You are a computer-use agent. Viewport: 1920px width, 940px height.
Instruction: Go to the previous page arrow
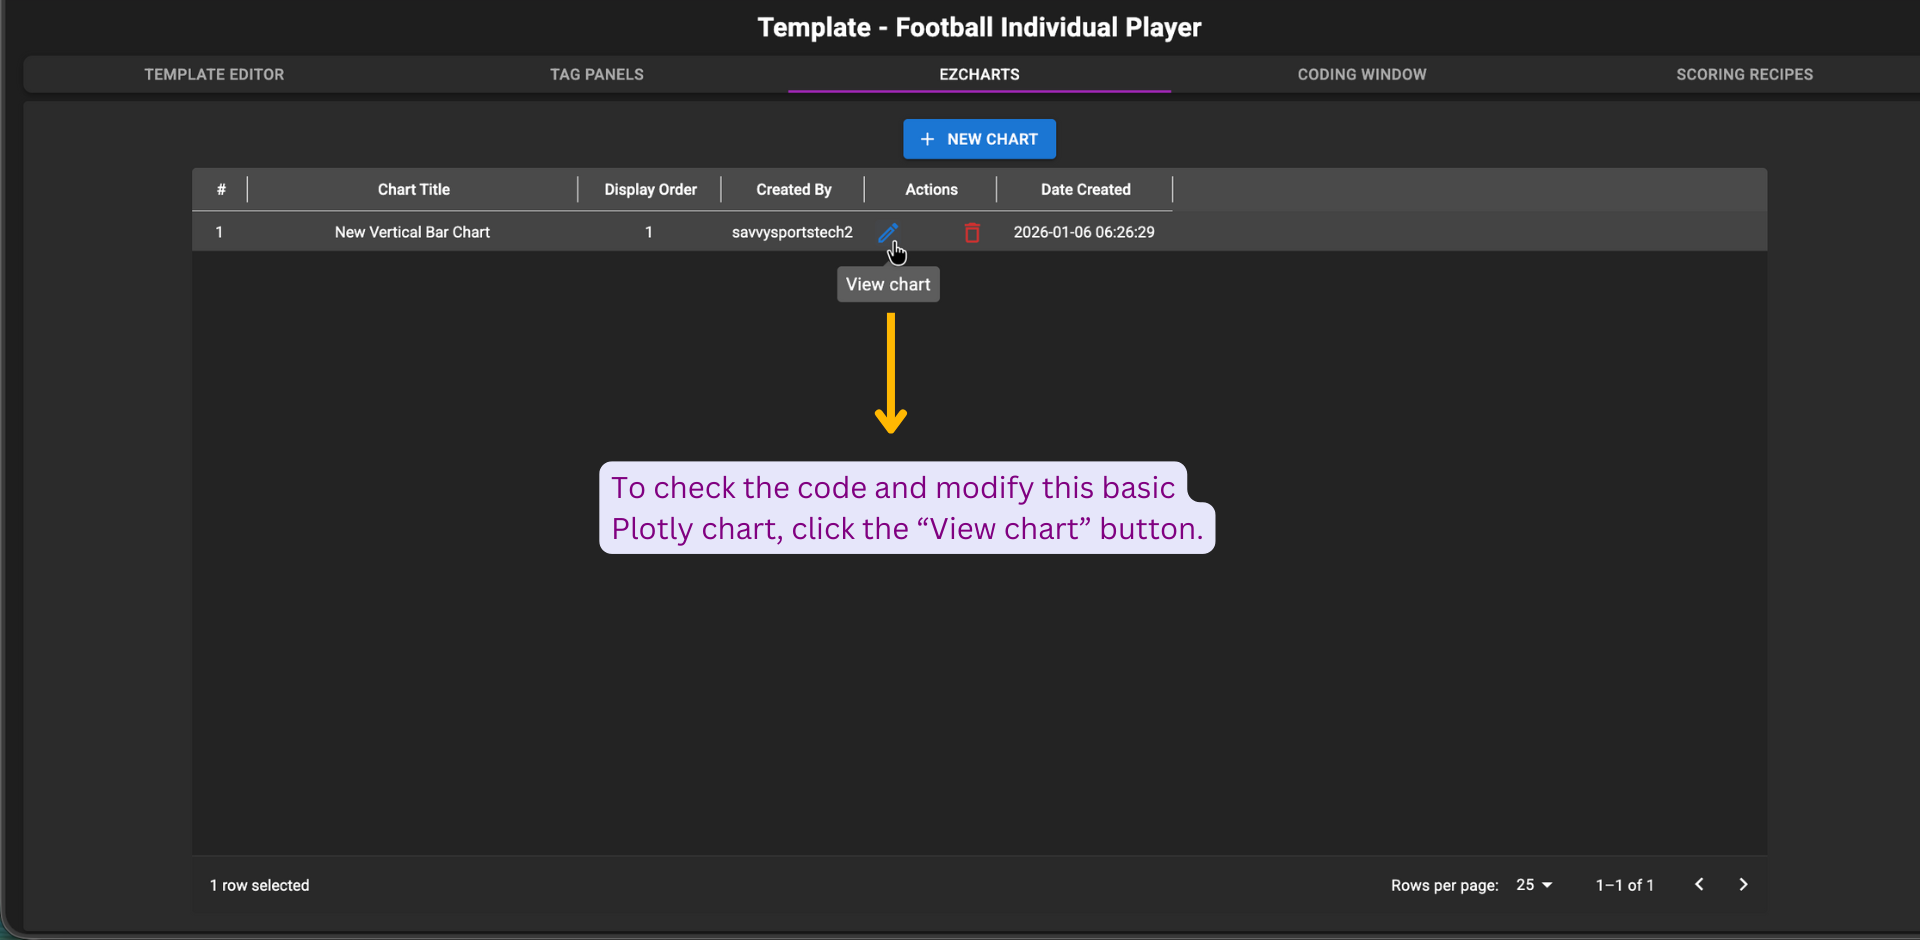click(x=1699, y=885)
